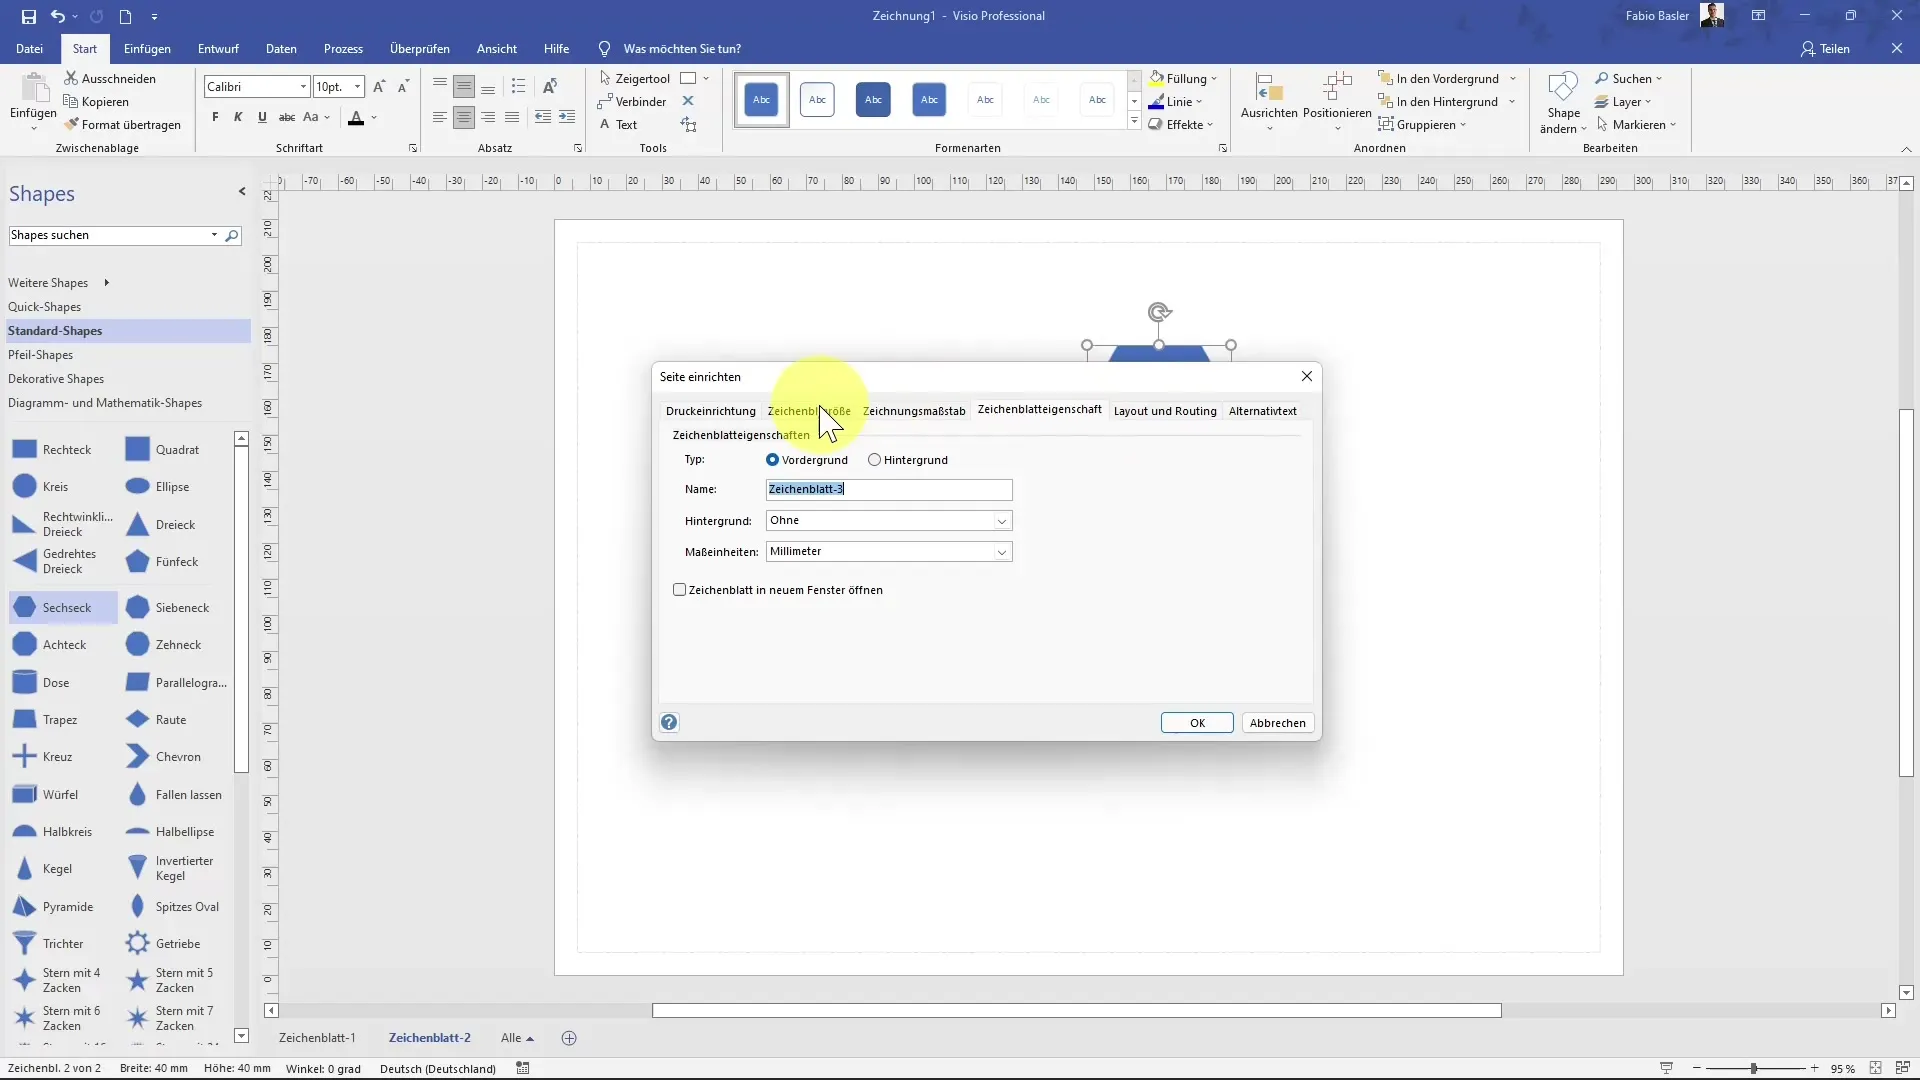
Task: Open the Maßeinheiten dropdown showing Millimeter
Action: coord(889,551)
